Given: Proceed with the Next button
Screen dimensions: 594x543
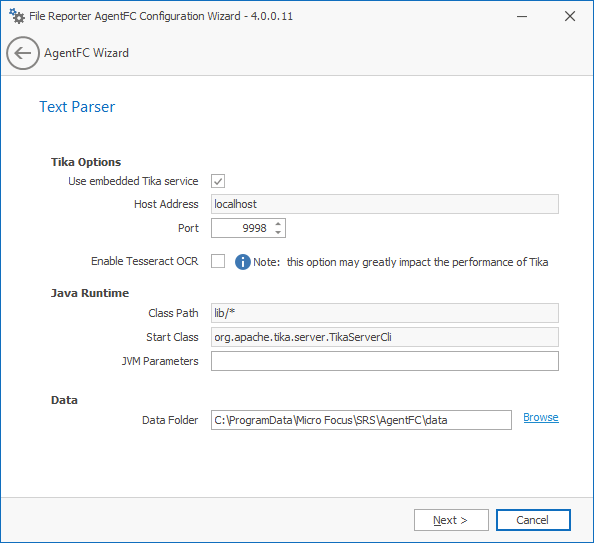Looking at the screenshot, I should (451, 520).
